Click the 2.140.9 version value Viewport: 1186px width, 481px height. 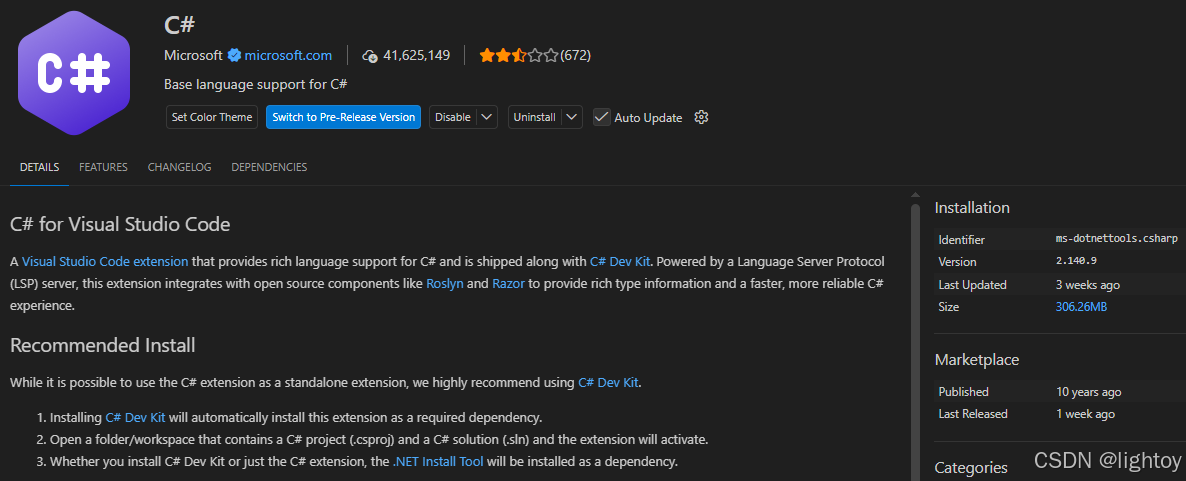pos(1076,262)
